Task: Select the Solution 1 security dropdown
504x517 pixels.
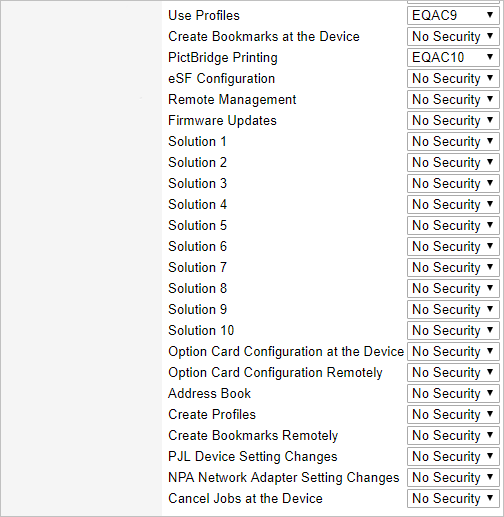Action: (453, 141)
